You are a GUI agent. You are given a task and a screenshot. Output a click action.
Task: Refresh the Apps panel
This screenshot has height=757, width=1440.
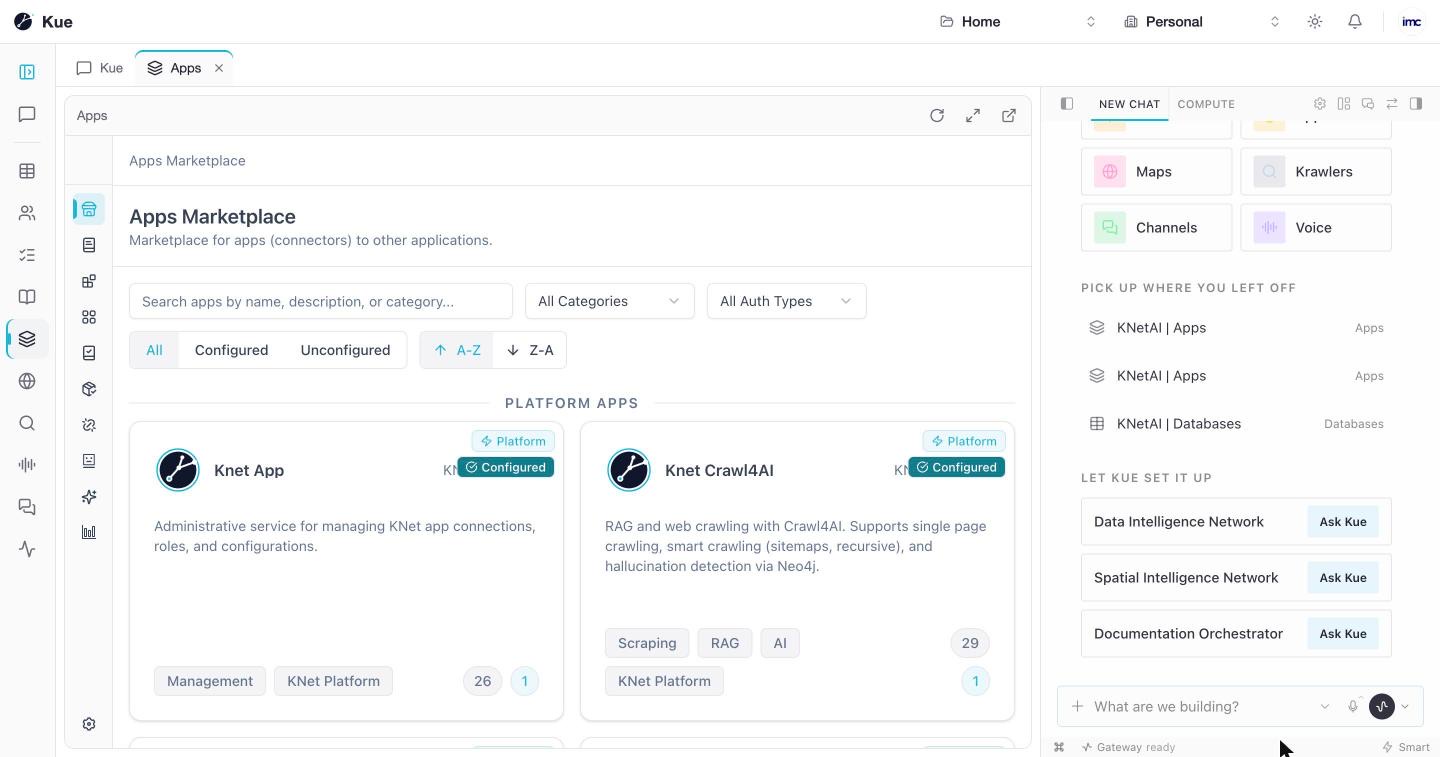pos(937,115)
